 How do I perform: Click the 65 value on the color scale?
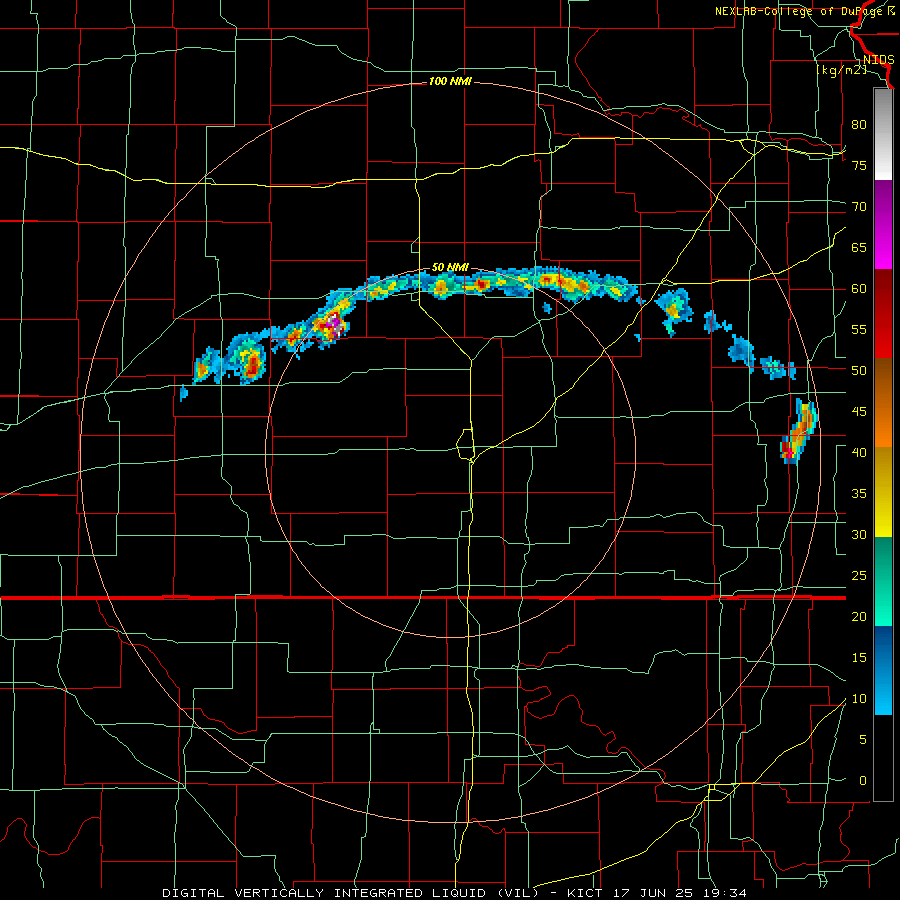(x=859, y=247)
